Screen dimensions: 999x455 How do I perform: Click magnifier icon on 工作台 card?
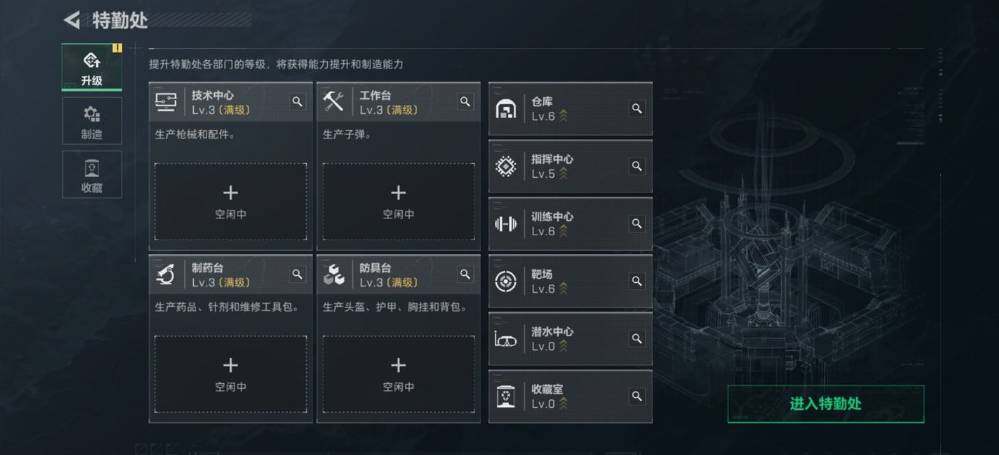(465, 101)
